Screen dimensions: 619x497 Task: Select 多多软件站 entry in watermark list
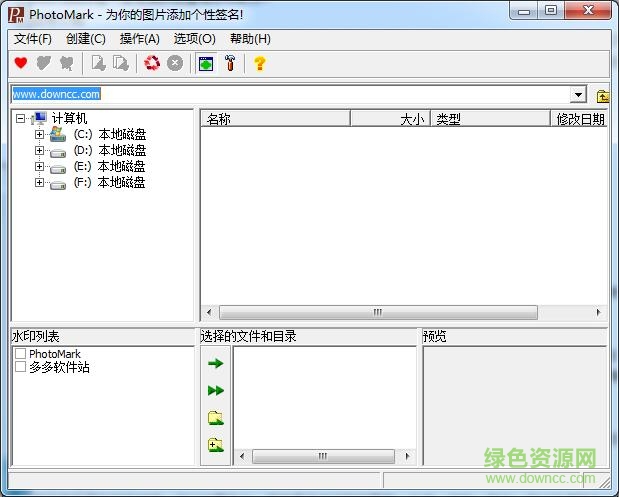click(59, 367)
